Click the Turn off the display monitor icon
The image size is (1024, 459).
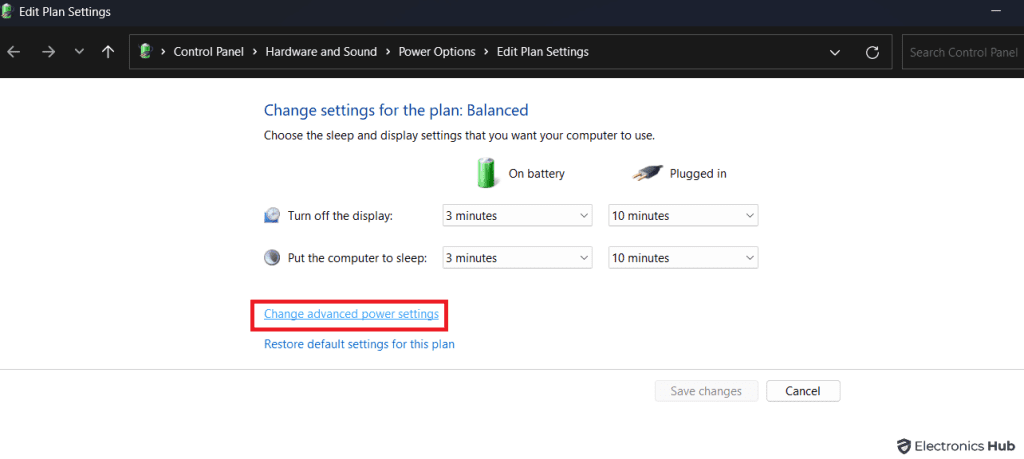pyautogui.click(x=272, y=215)
